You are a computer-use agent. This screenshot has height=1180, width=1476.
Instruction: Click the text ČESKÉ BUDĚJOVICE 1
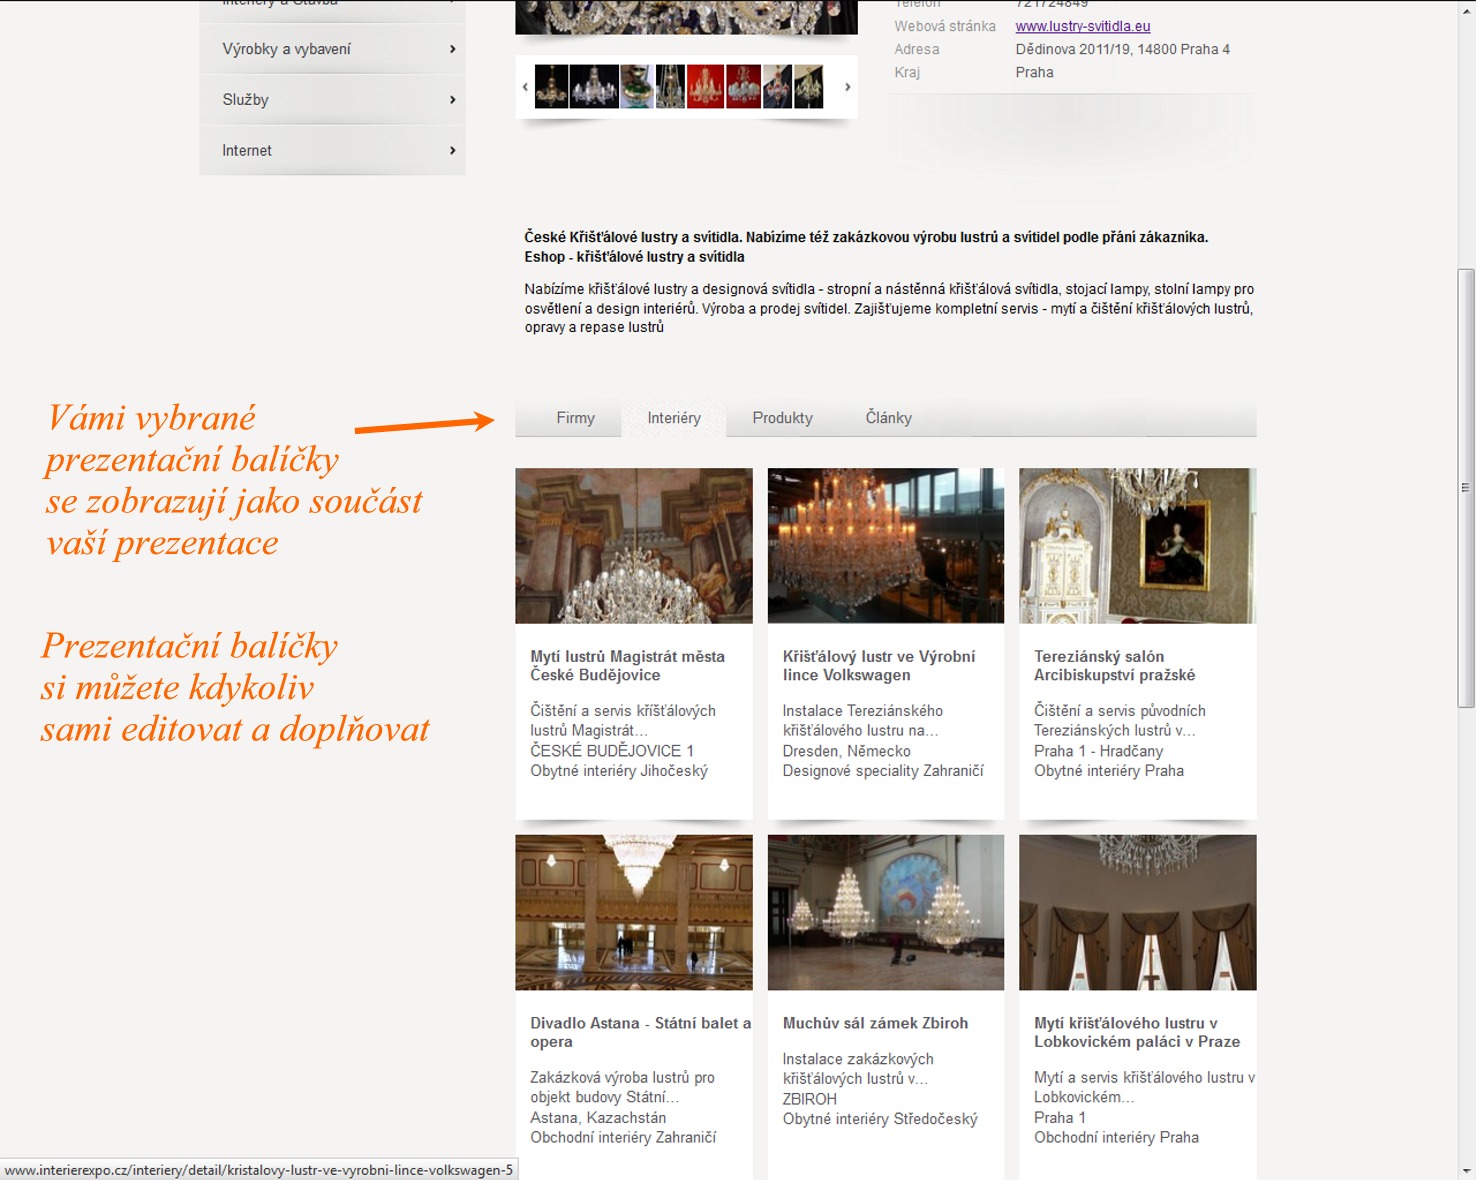coord(612,751)
